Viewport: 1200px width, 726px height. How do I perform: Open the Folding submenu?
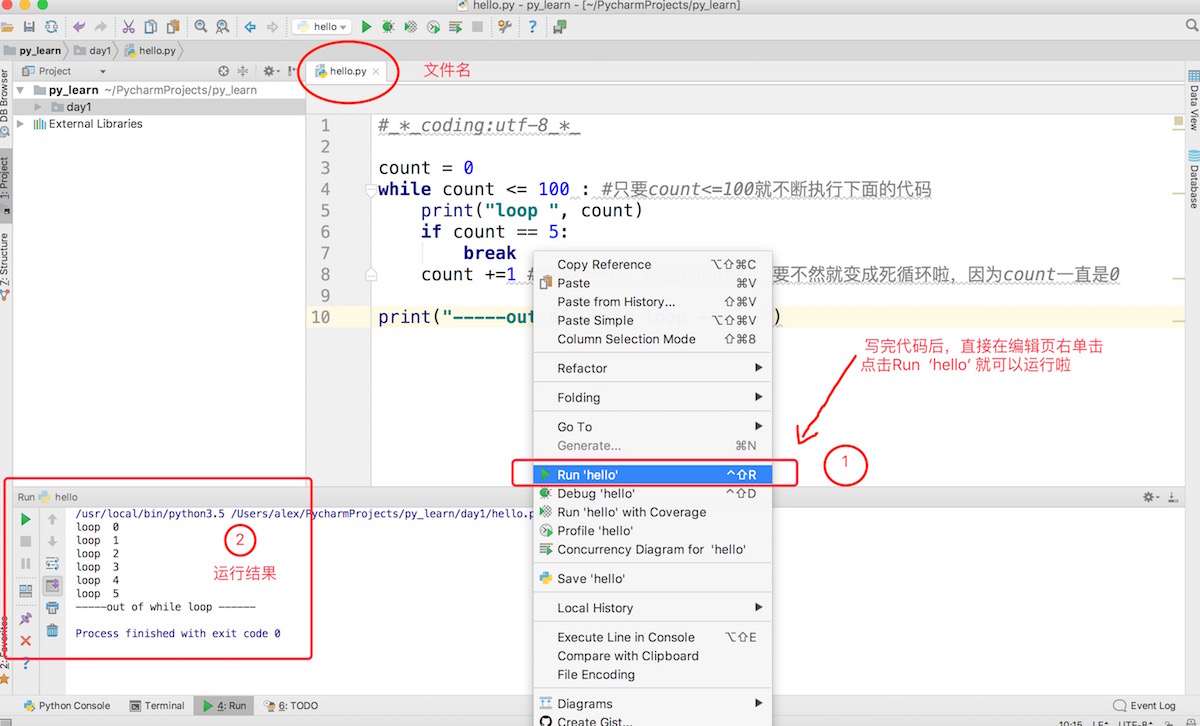(x=653, y=397)
